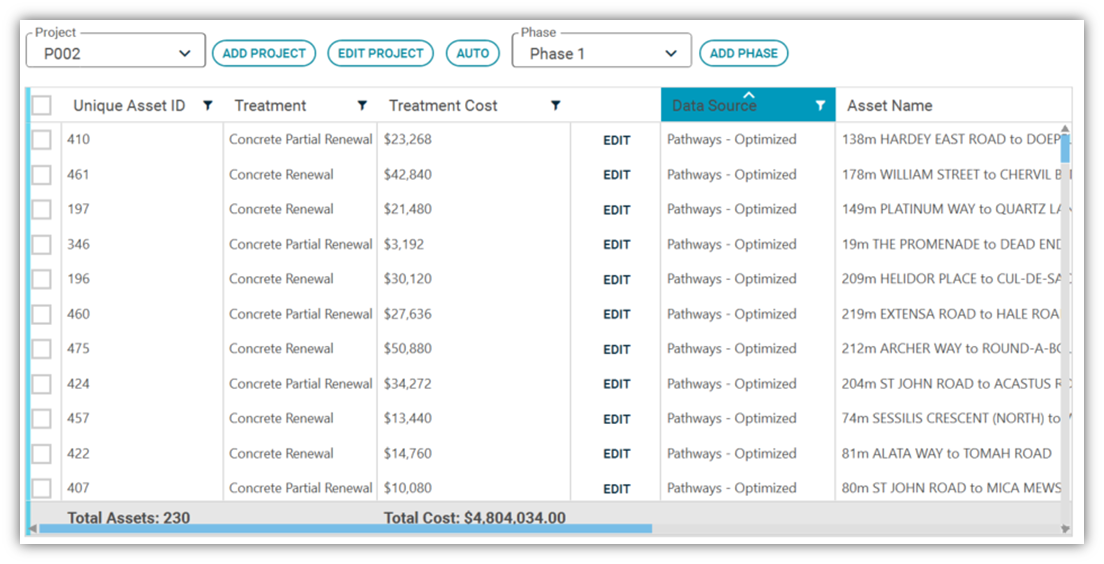Viewport: 1104px width, 564px height.
Task: Tick the select-all header checkbox
Action: pyautogui.click(x=42, y=106)
